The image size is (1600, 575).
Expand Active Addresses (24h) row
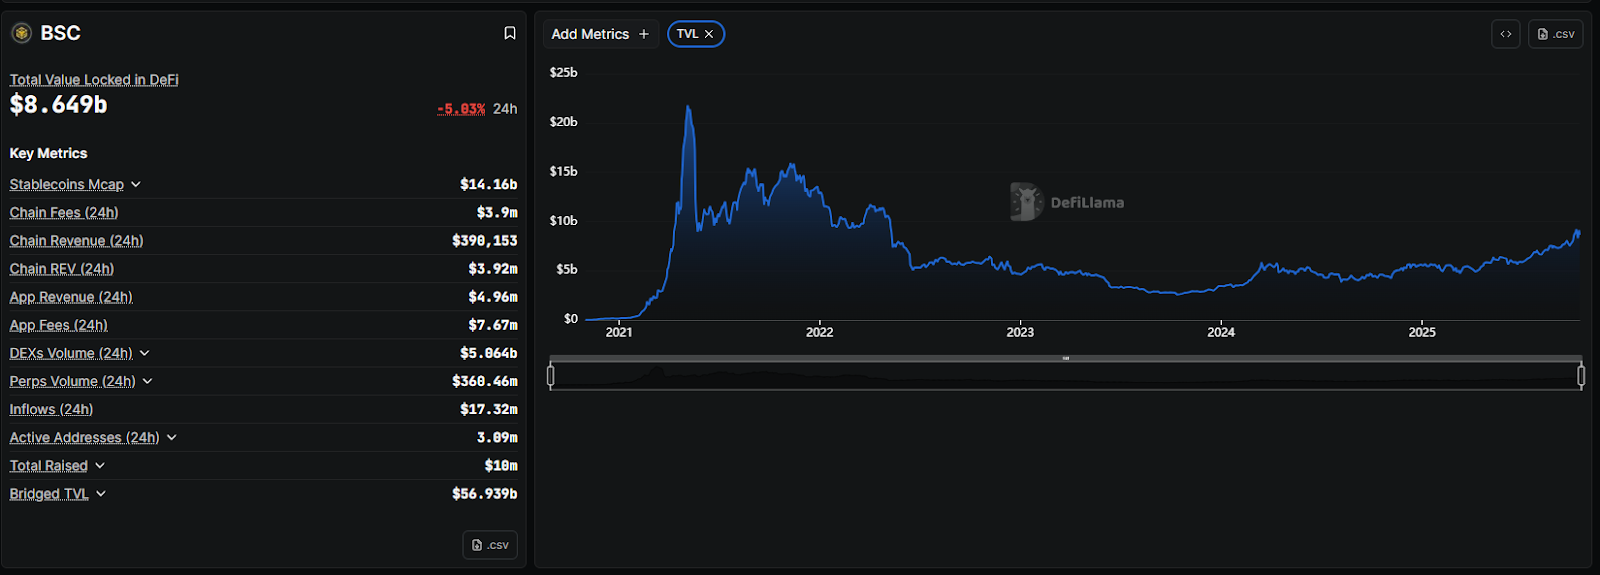click(172, 438)
